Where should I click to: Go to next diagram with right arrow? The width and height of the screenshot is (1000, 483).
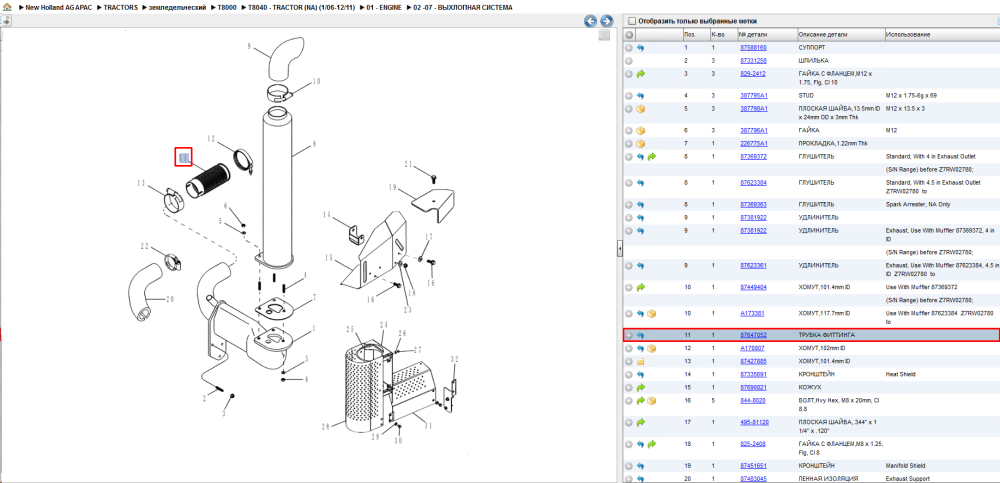(607, 21)
